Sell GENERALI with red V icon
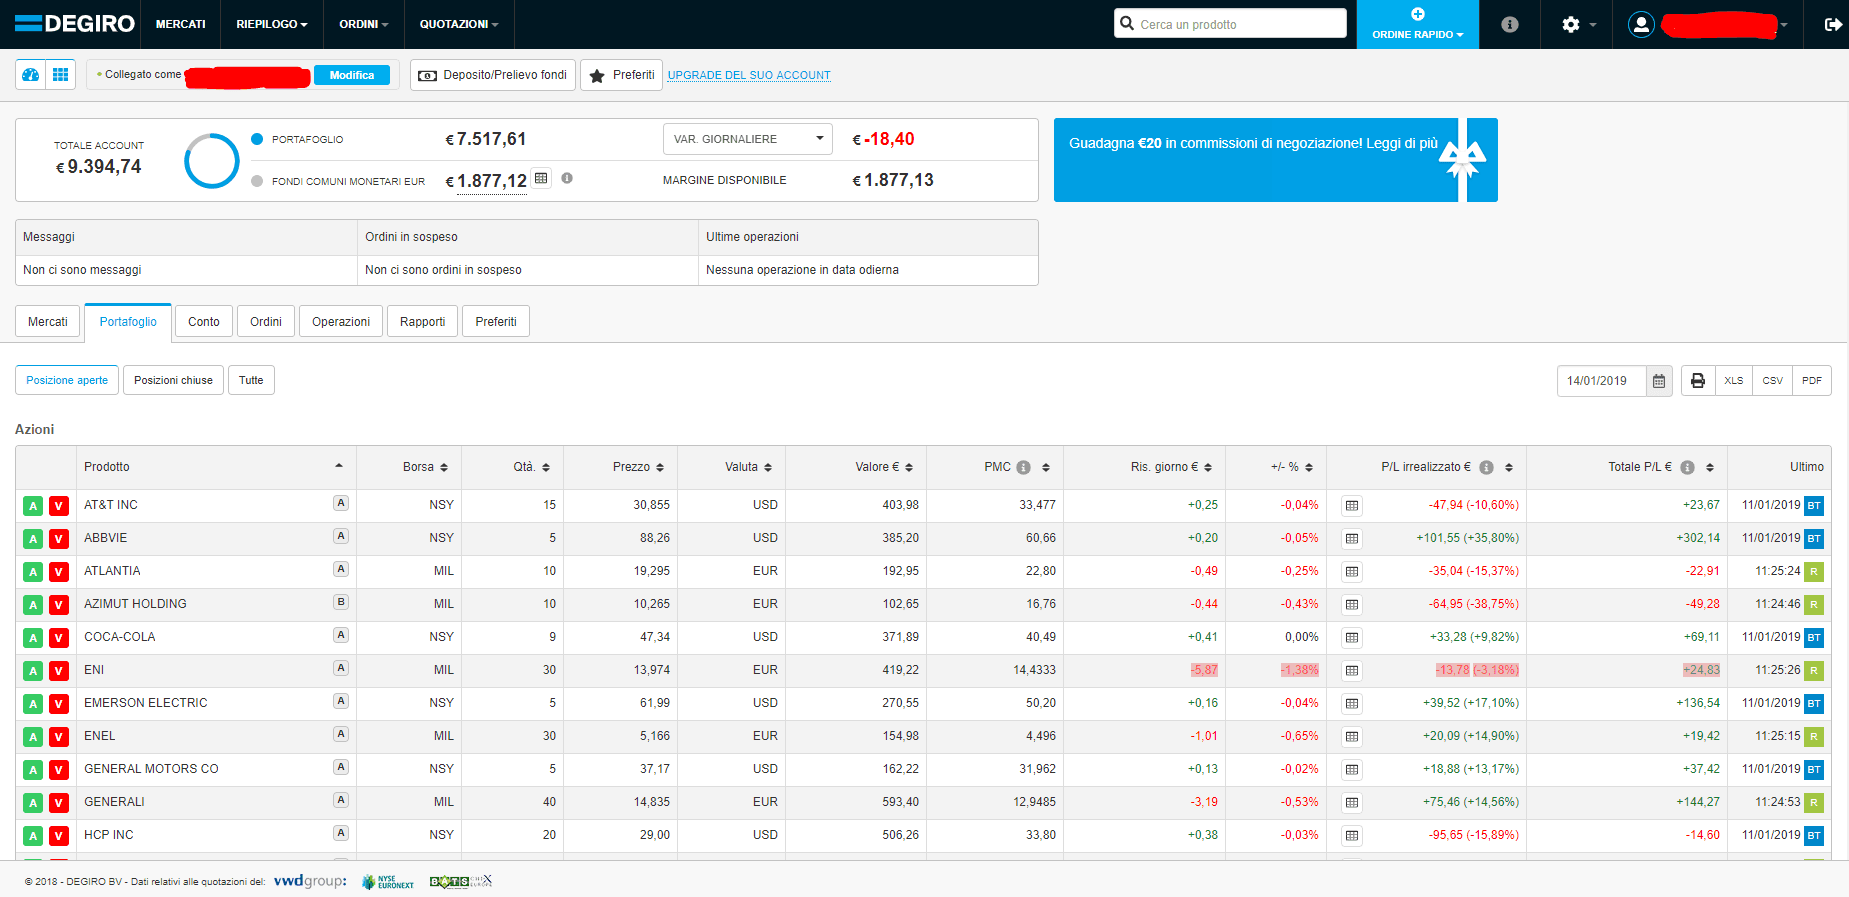 [x=59, y=803]
